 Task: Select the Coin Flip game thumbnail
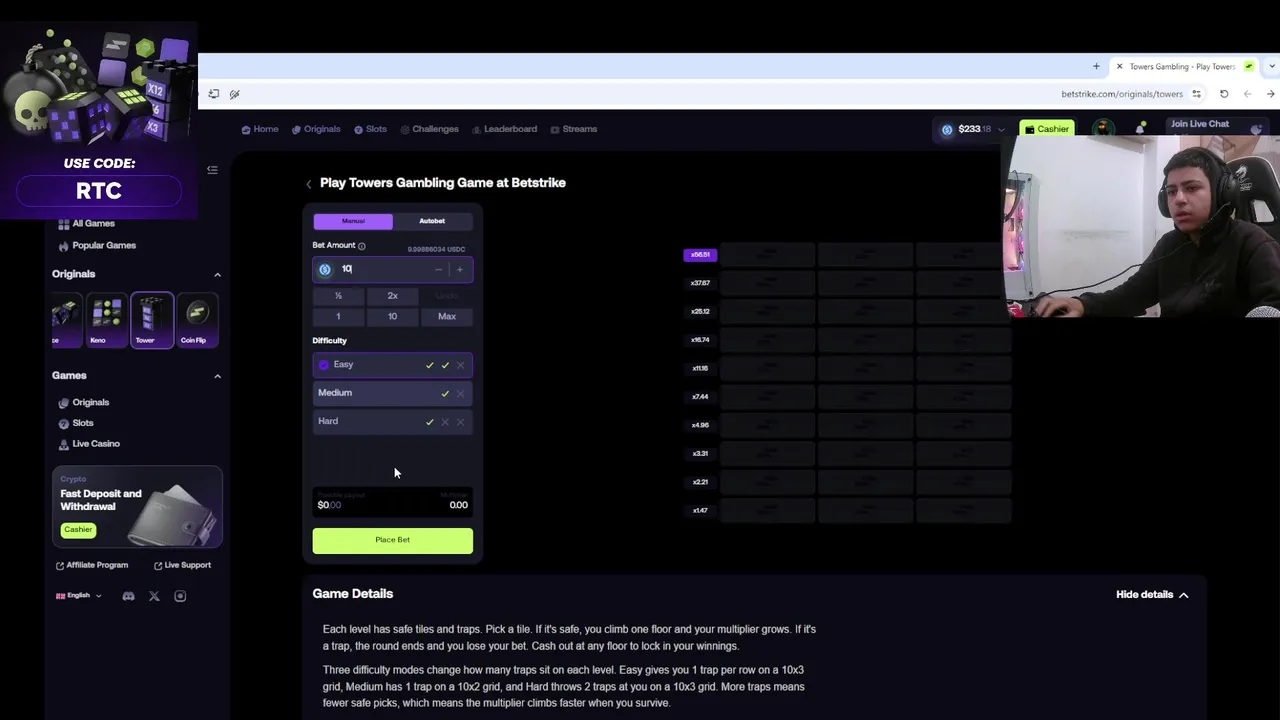[x=197, y=320]
